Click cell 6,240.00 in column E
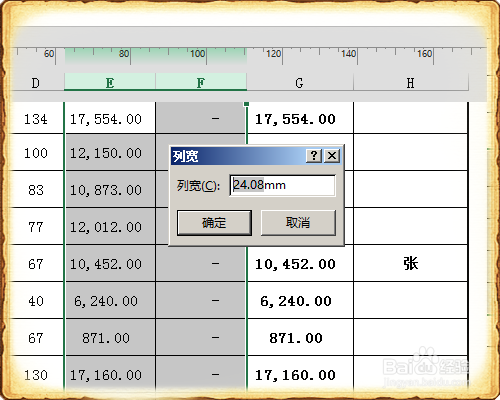This screenshot has height=400, width=500. coord(110,301)
